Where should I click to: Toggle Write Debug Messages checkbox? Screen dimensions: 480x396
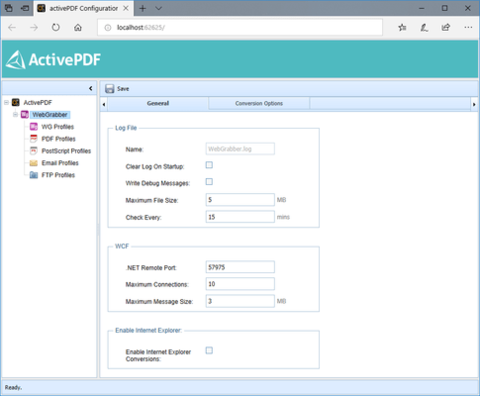(x=209, y=182)
